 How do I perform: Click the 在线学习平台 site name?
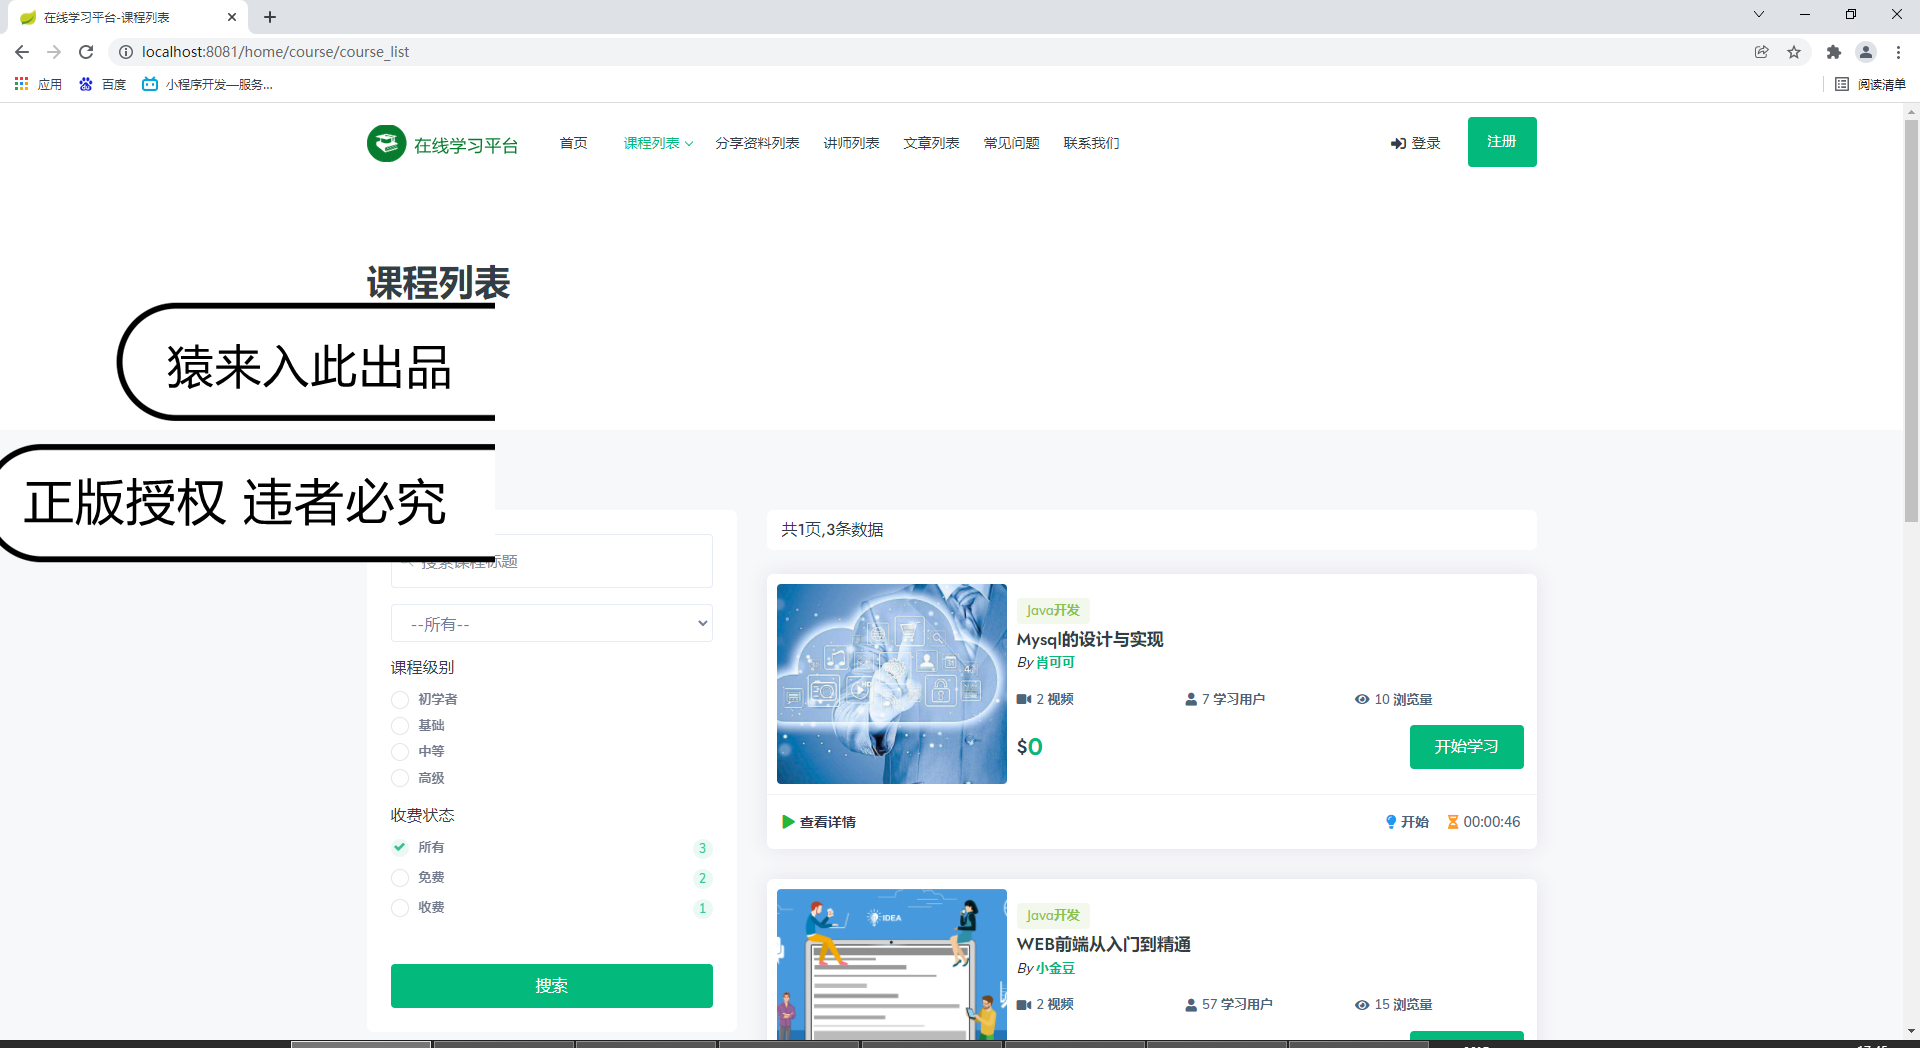[466, 145]
